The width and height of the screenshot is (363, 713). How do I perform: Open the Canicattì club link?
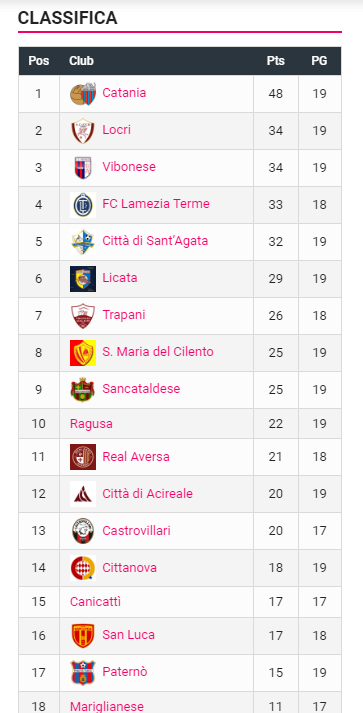[x=96, y=602]
